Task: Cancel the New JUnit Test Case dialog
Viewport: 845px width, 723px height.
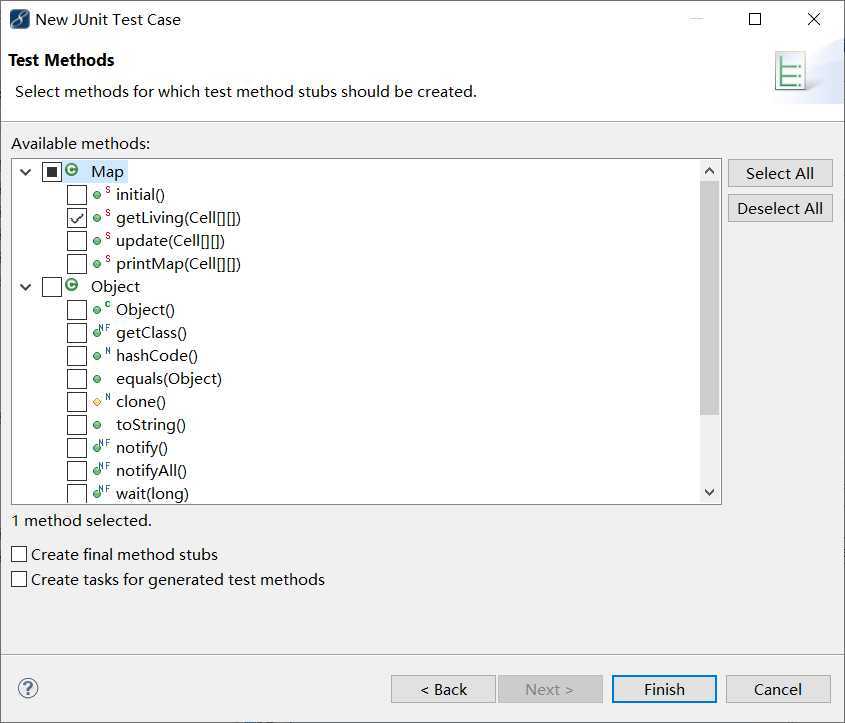Action: 778,689
